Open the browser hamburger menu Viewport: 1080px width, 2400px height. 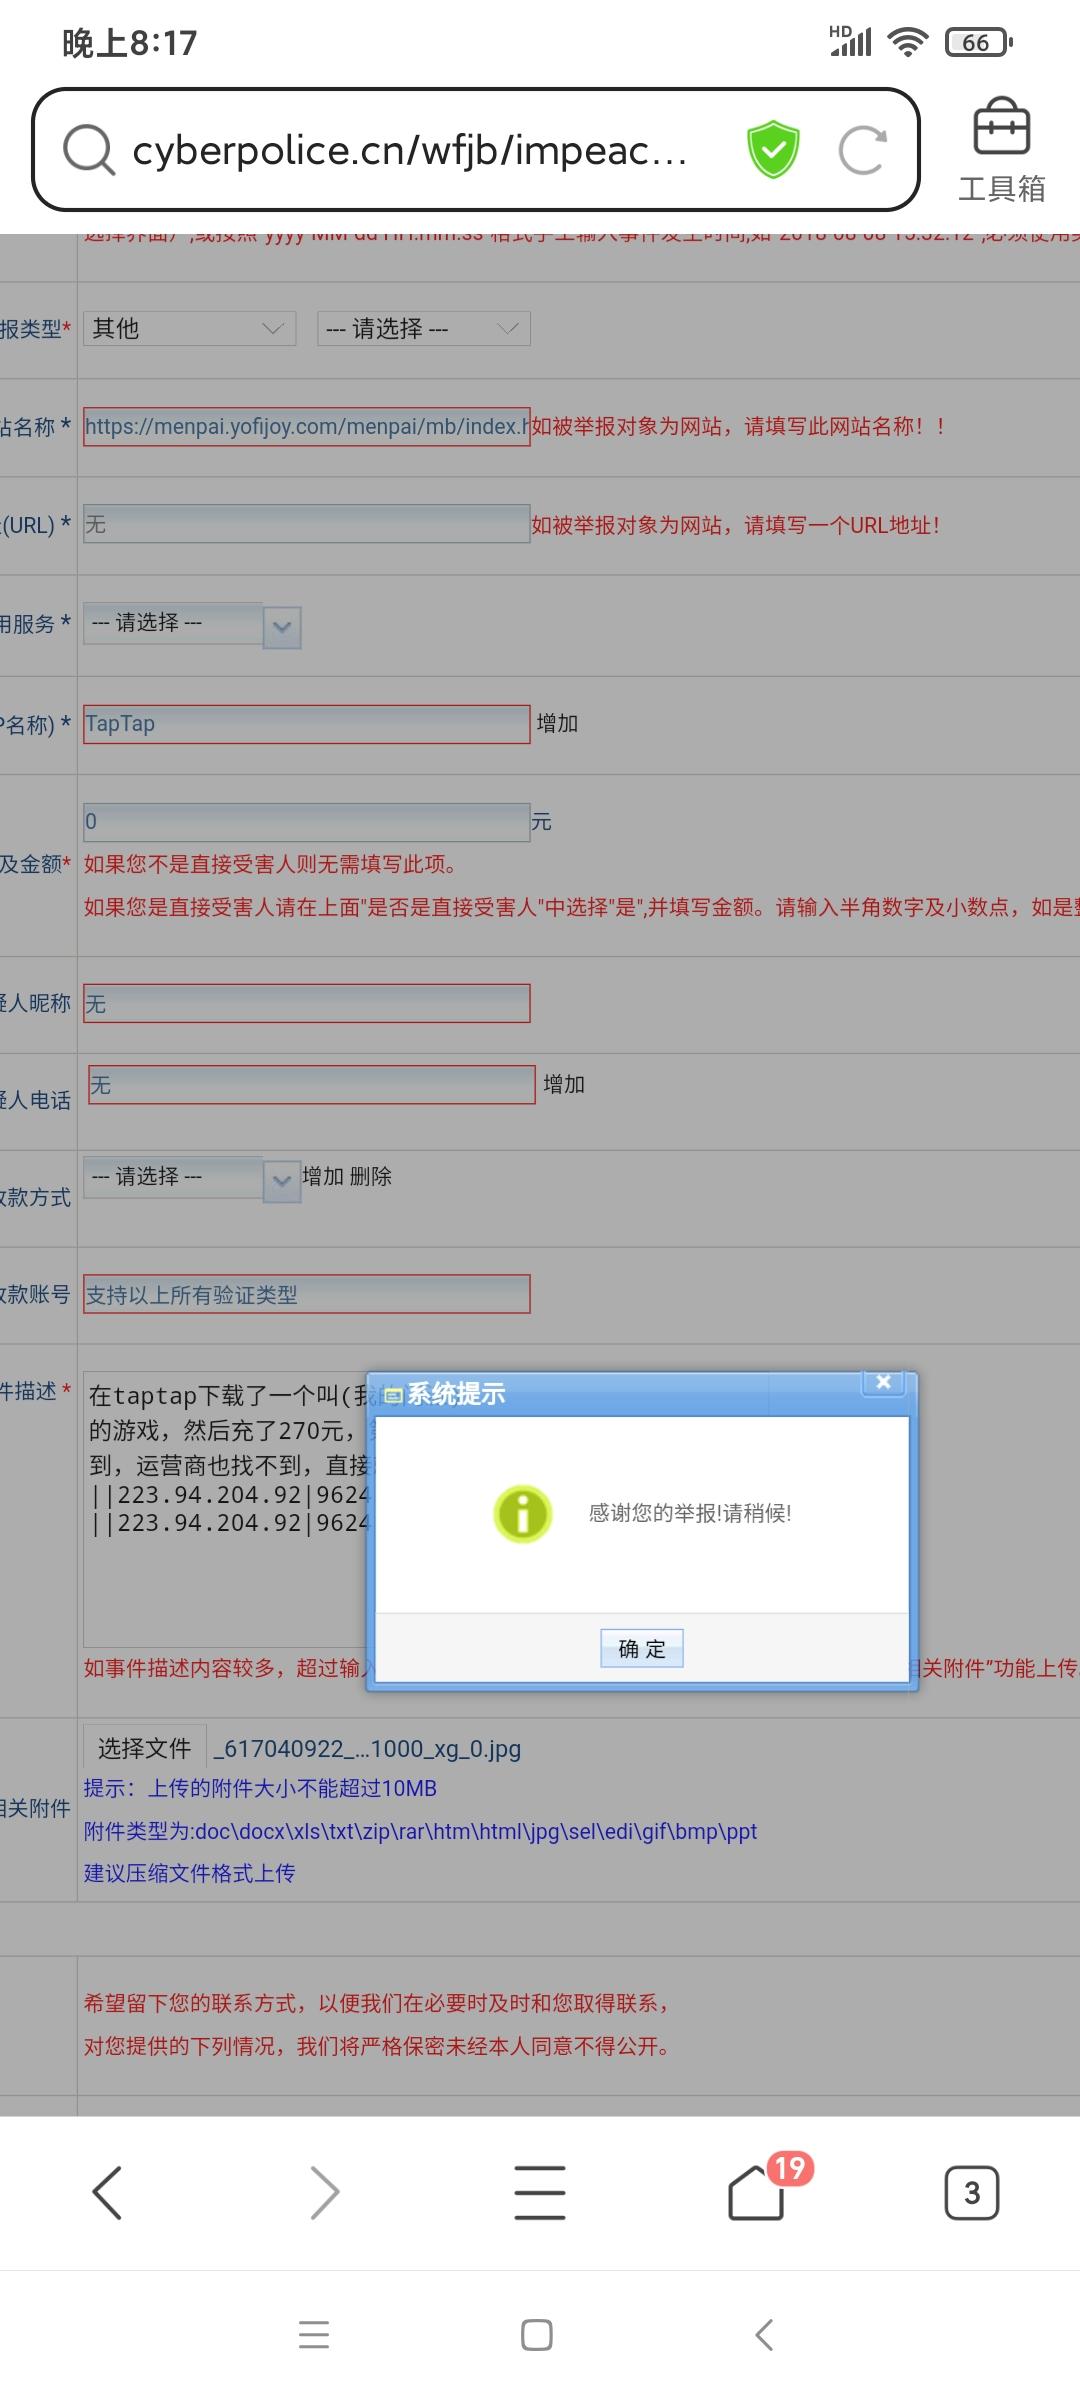coord(540,2192)
